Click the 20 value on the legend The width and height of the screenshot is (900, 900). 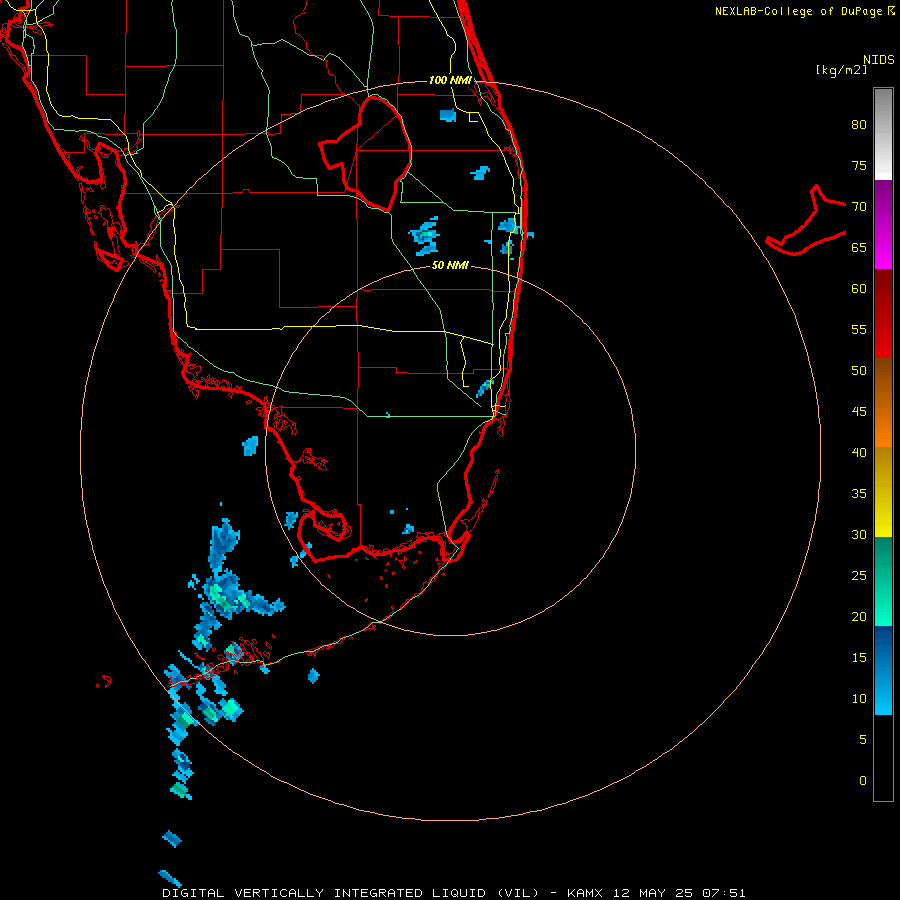coord(859,616)
